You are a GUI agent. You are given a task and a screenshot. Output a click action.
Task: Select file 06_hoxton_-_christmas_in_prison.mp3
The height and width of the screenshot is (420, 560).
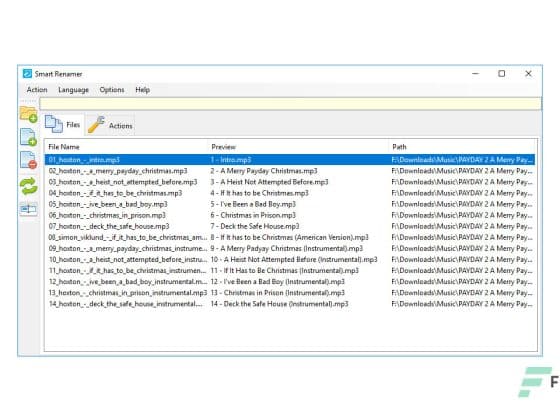point(107,215)
